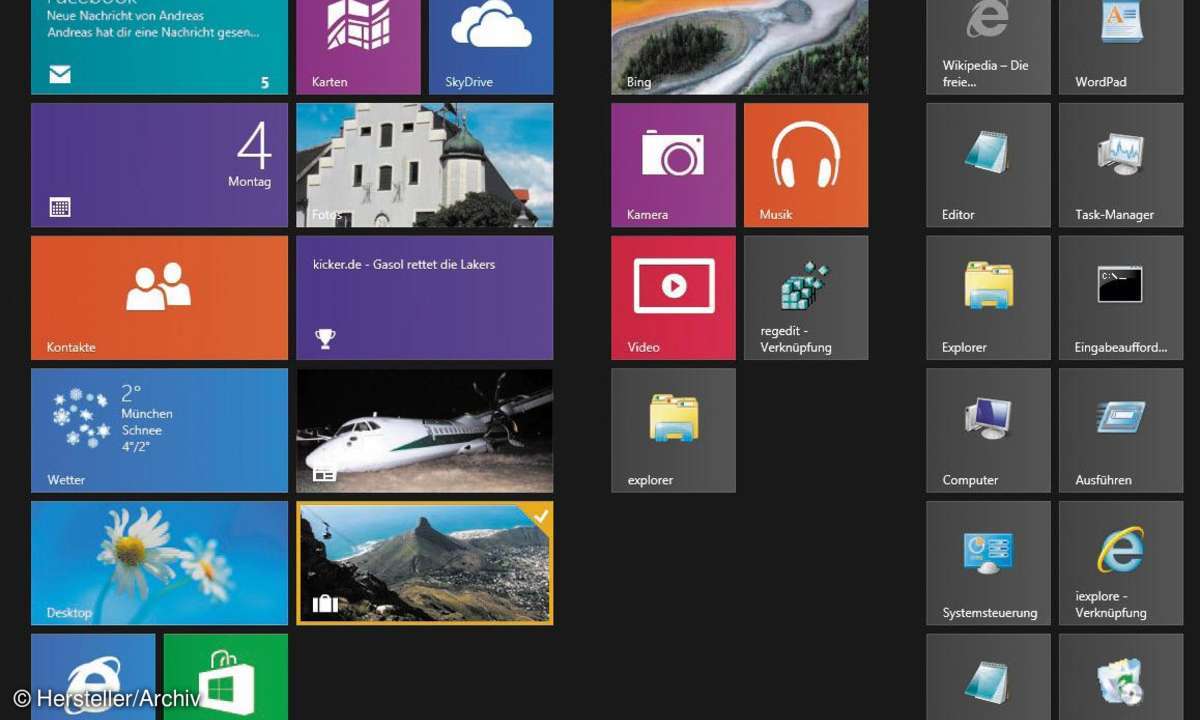Open kicker.de Gasol rettet die Lakers tile
This screenshot has width=1200, height=720.
[425, 298]
